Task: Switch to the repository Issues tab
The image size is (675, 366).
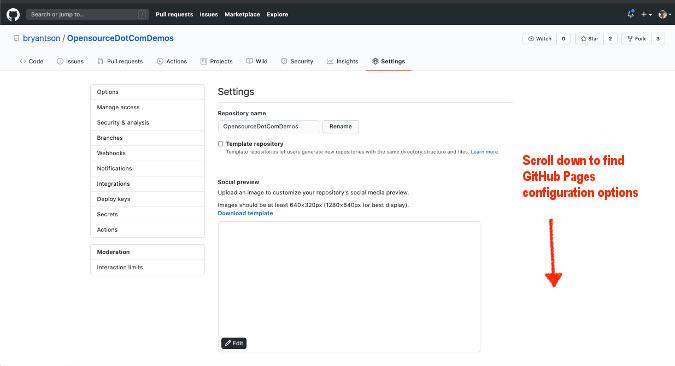Action: click(70, 61)
